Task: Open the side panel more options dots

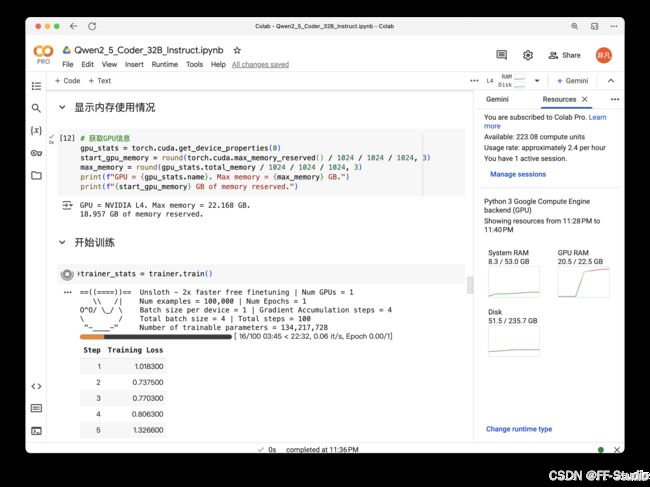Action: tap(615, 99)
